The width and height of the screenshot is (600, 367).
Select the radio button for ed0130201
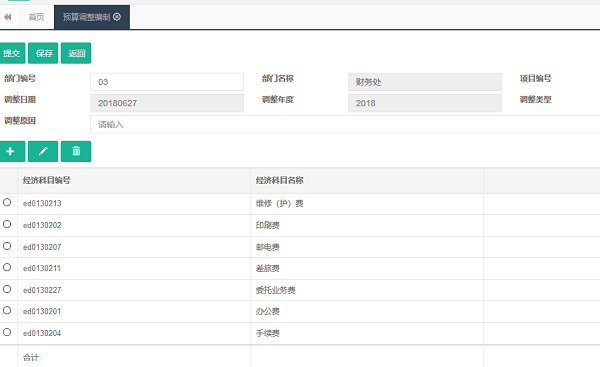[7, 310]
